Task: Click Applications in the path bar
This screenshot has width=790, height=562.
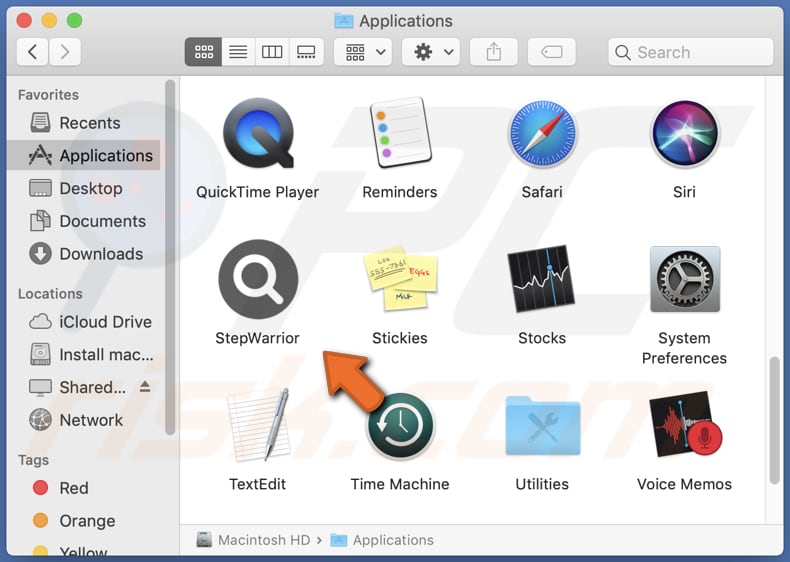Action: point(382,540)
